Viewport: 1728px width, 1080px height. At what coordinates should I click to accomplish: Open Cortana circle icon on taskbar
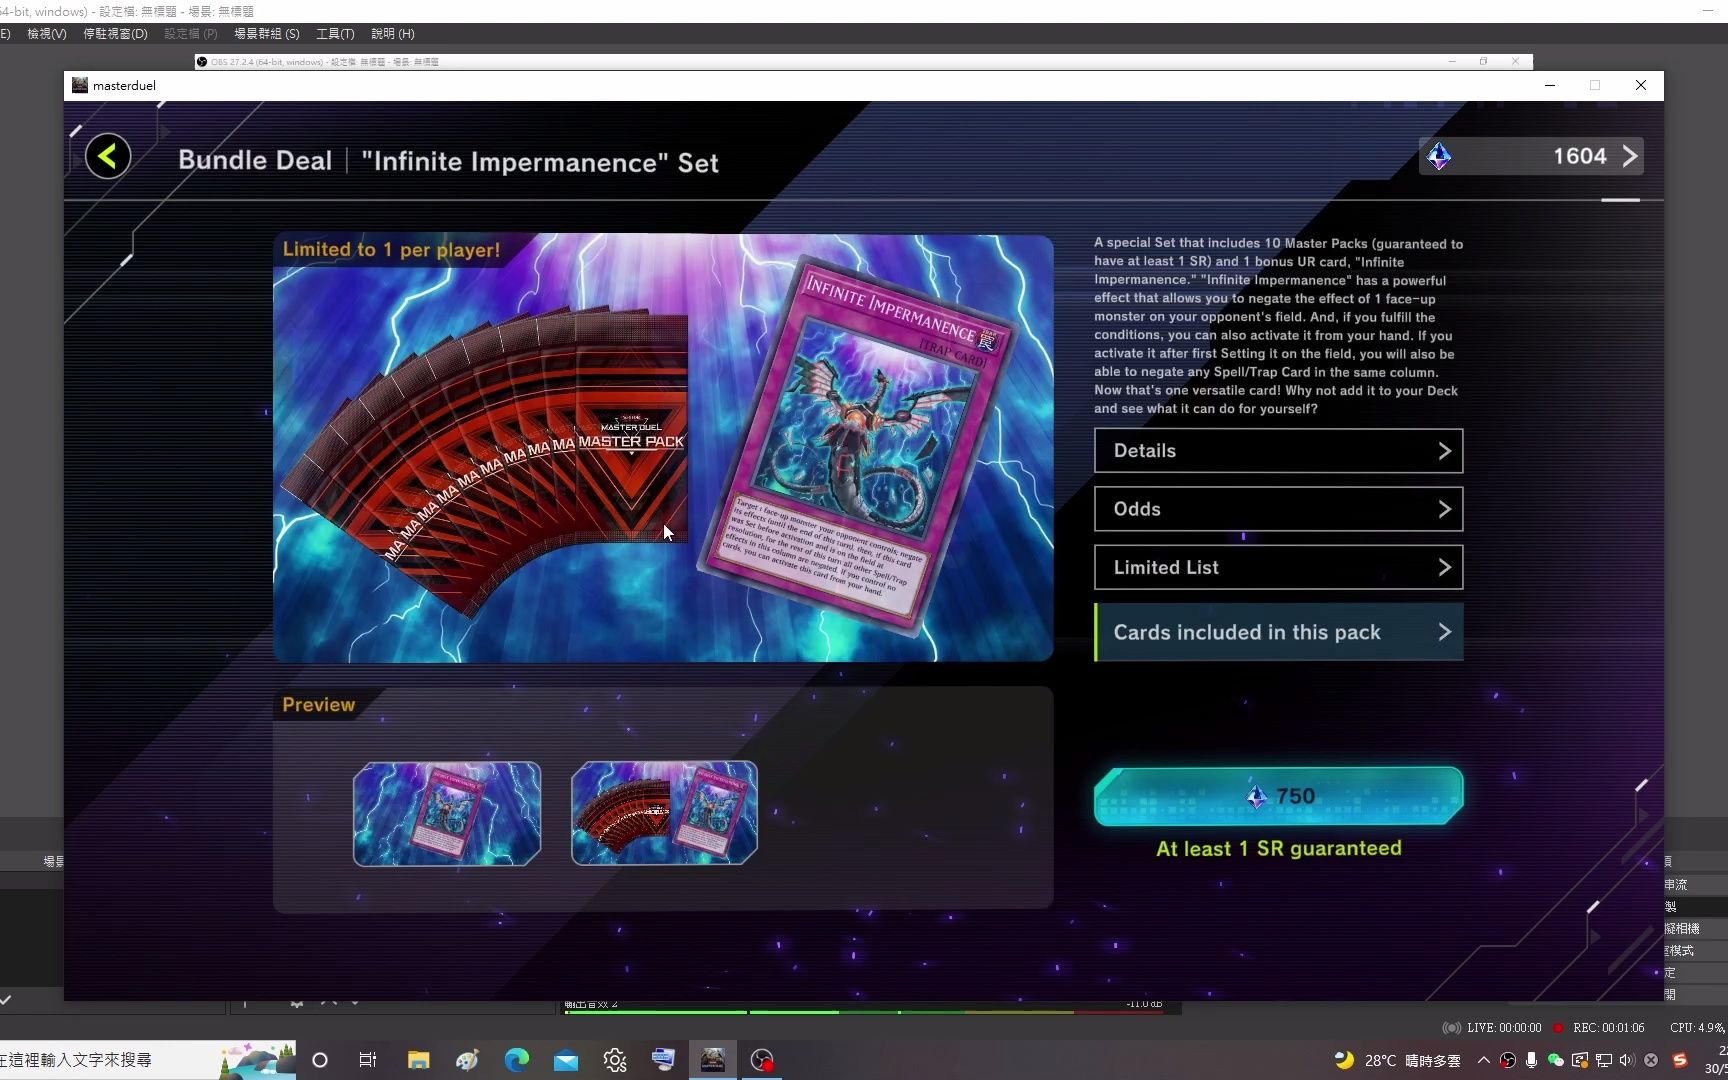click(320, 1060)
